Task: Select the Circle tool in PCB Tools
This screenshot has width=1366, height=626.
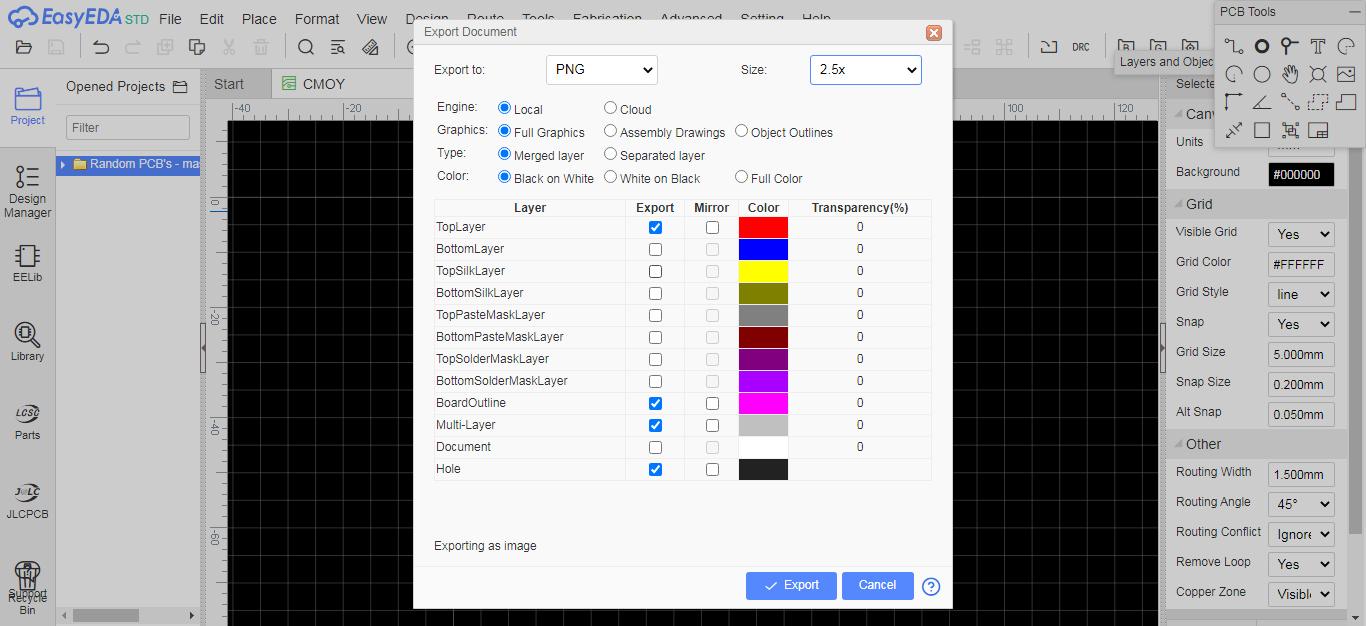Action: tap(1262, 74)
